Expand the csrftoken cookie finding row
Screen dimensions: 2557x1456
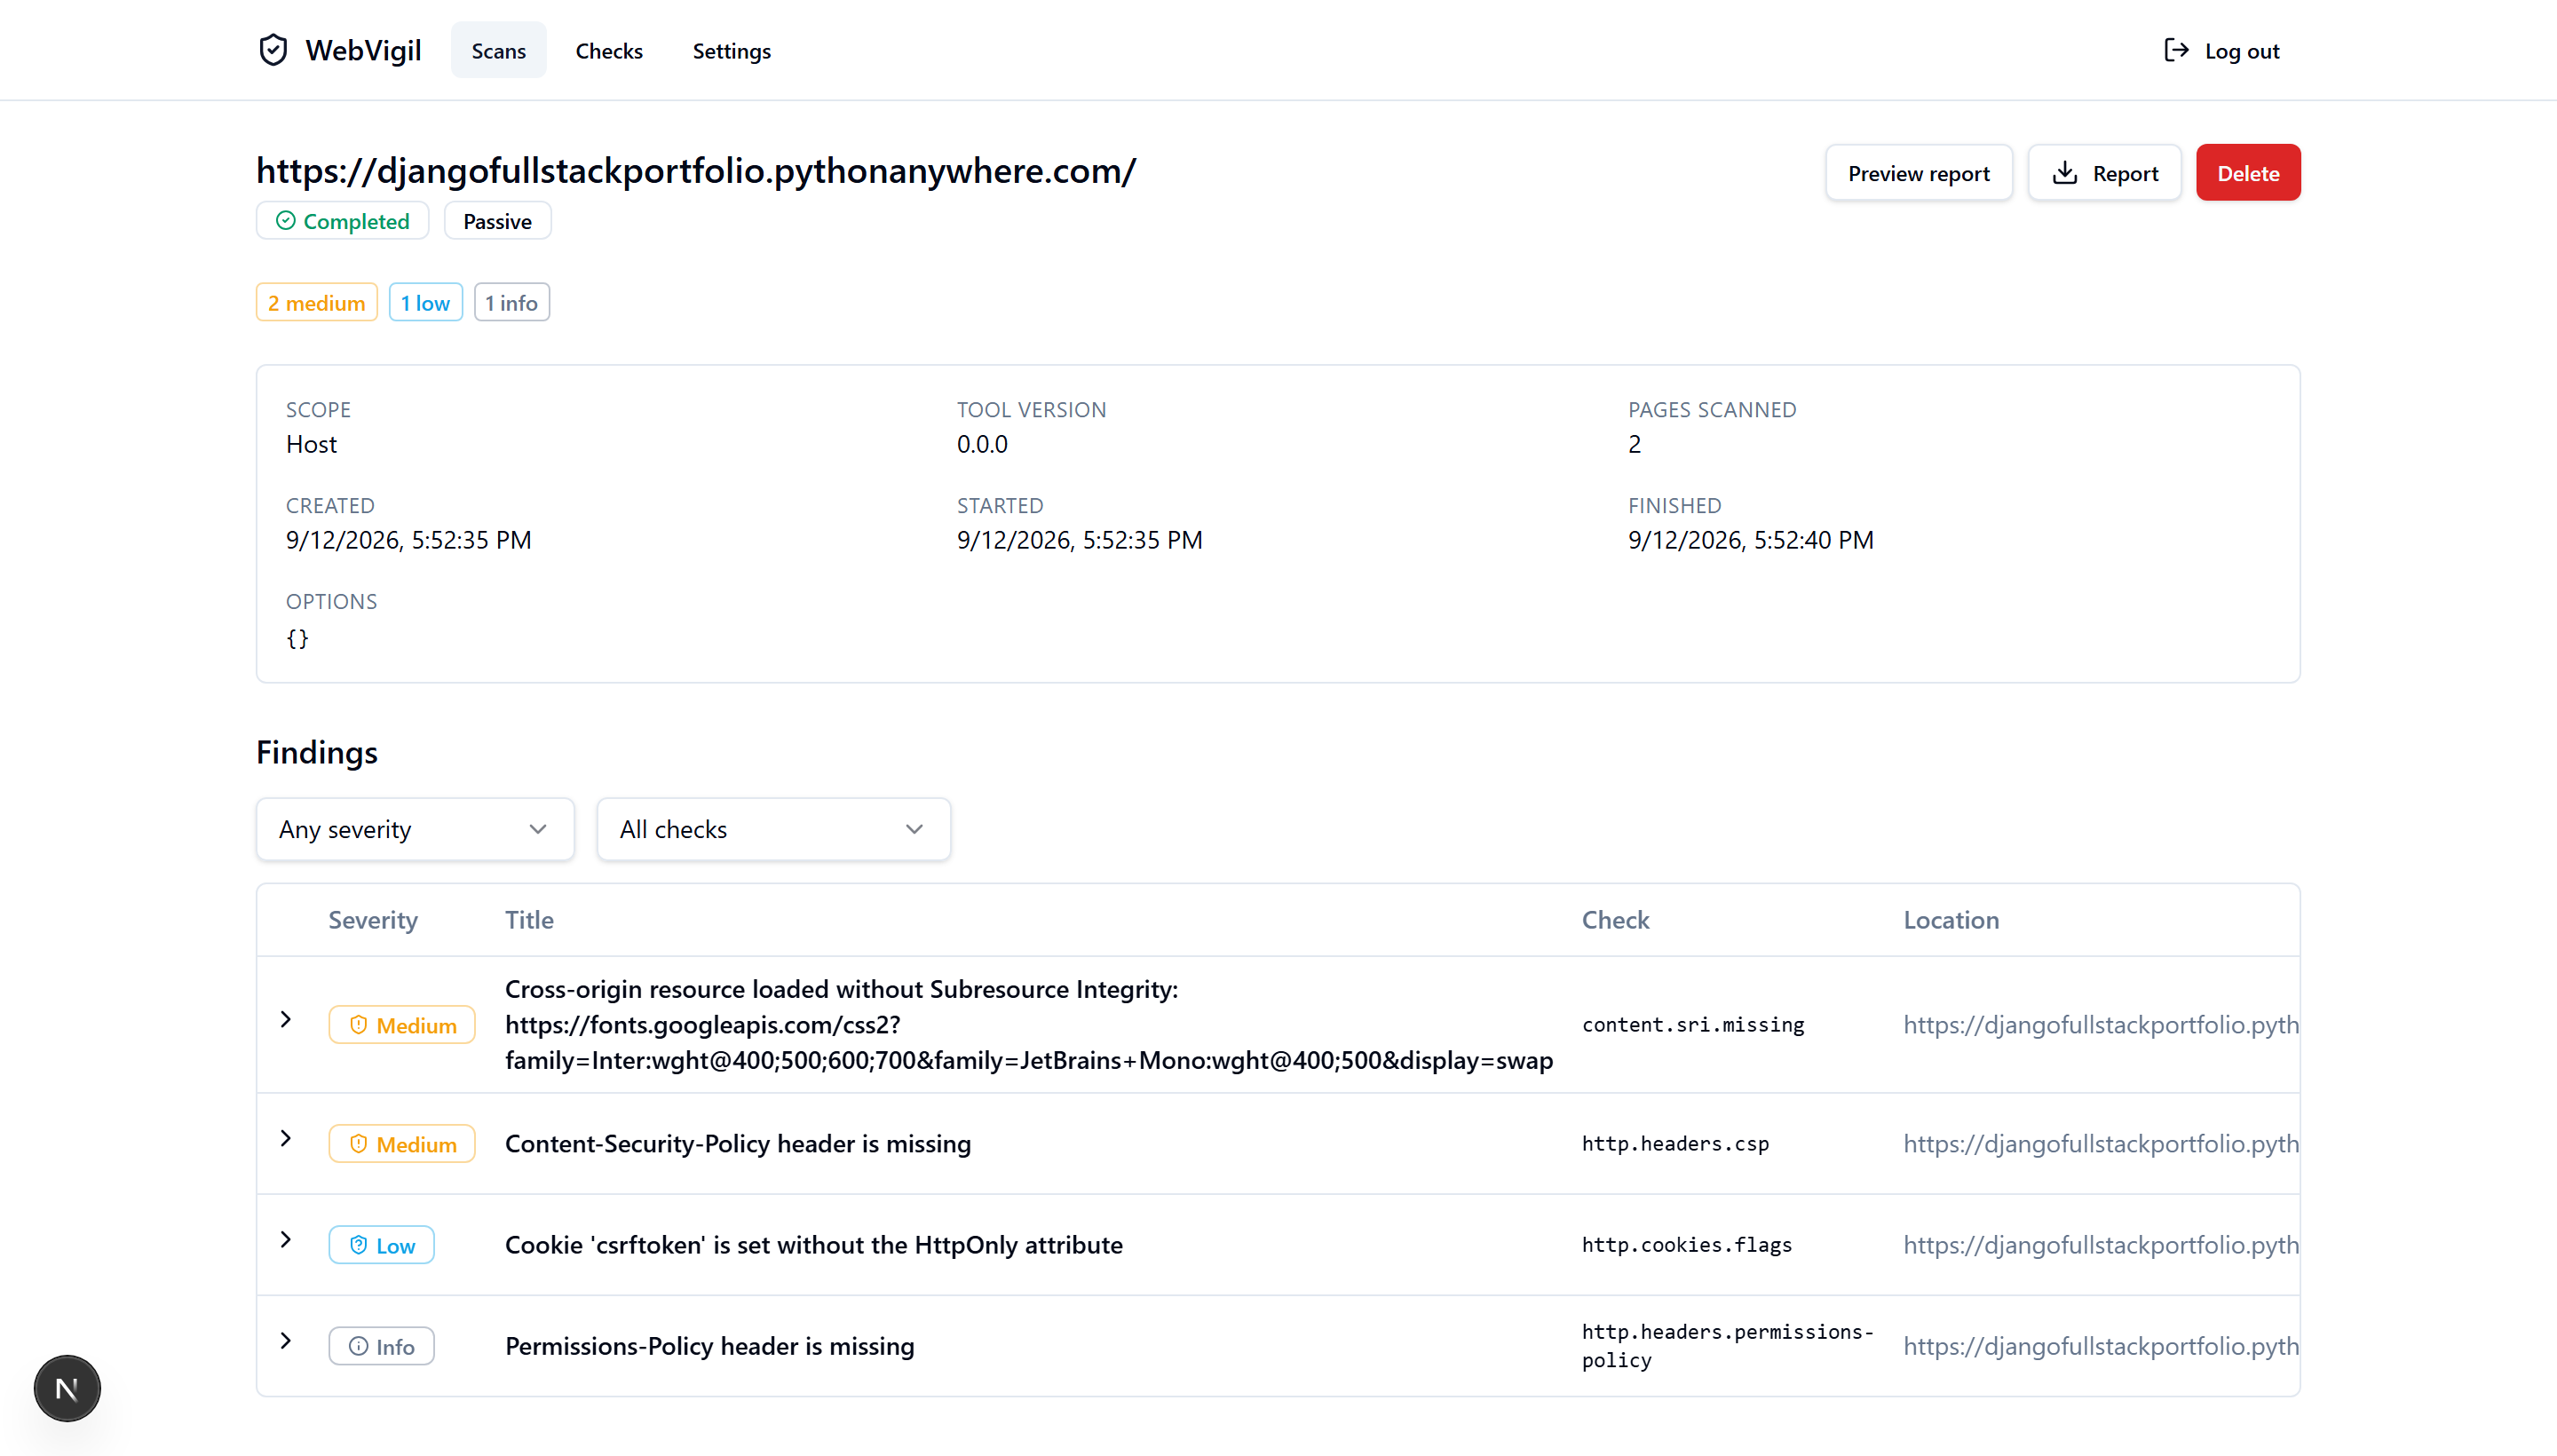286,1239
